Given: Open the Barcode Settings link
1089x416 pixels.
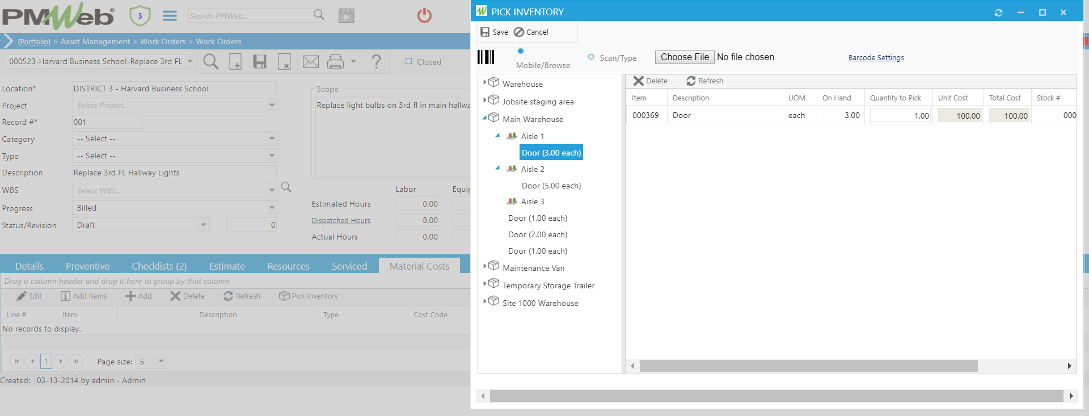Looking at the screenshot, I should [876, 58].
